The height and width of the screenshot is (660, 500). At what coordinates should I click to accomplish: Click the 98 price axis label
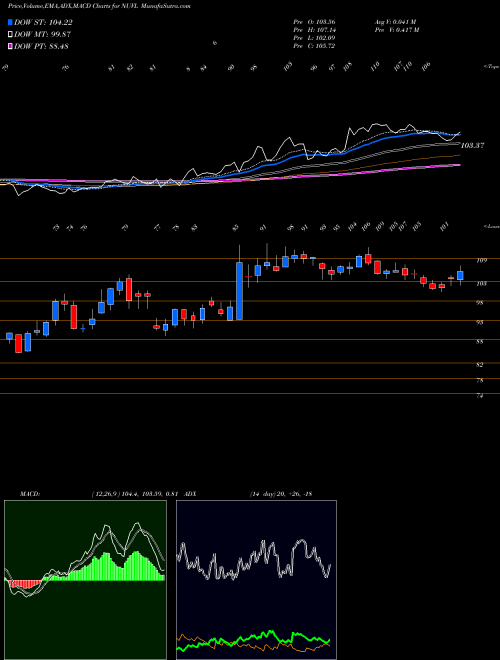pyautogui.click(x=480, y=303)
